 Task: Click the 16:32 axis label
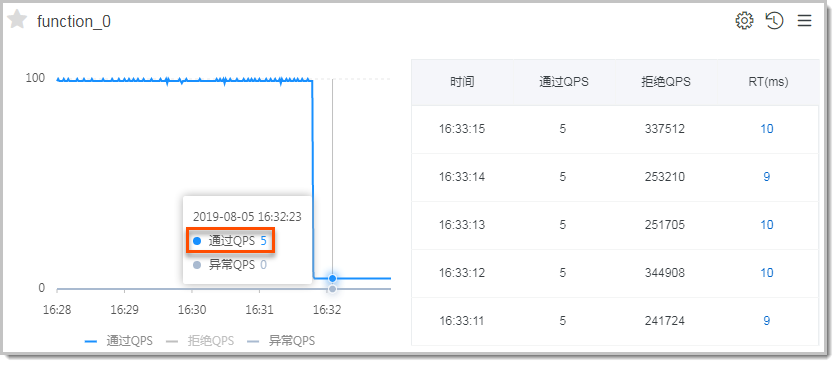point(327,310)
